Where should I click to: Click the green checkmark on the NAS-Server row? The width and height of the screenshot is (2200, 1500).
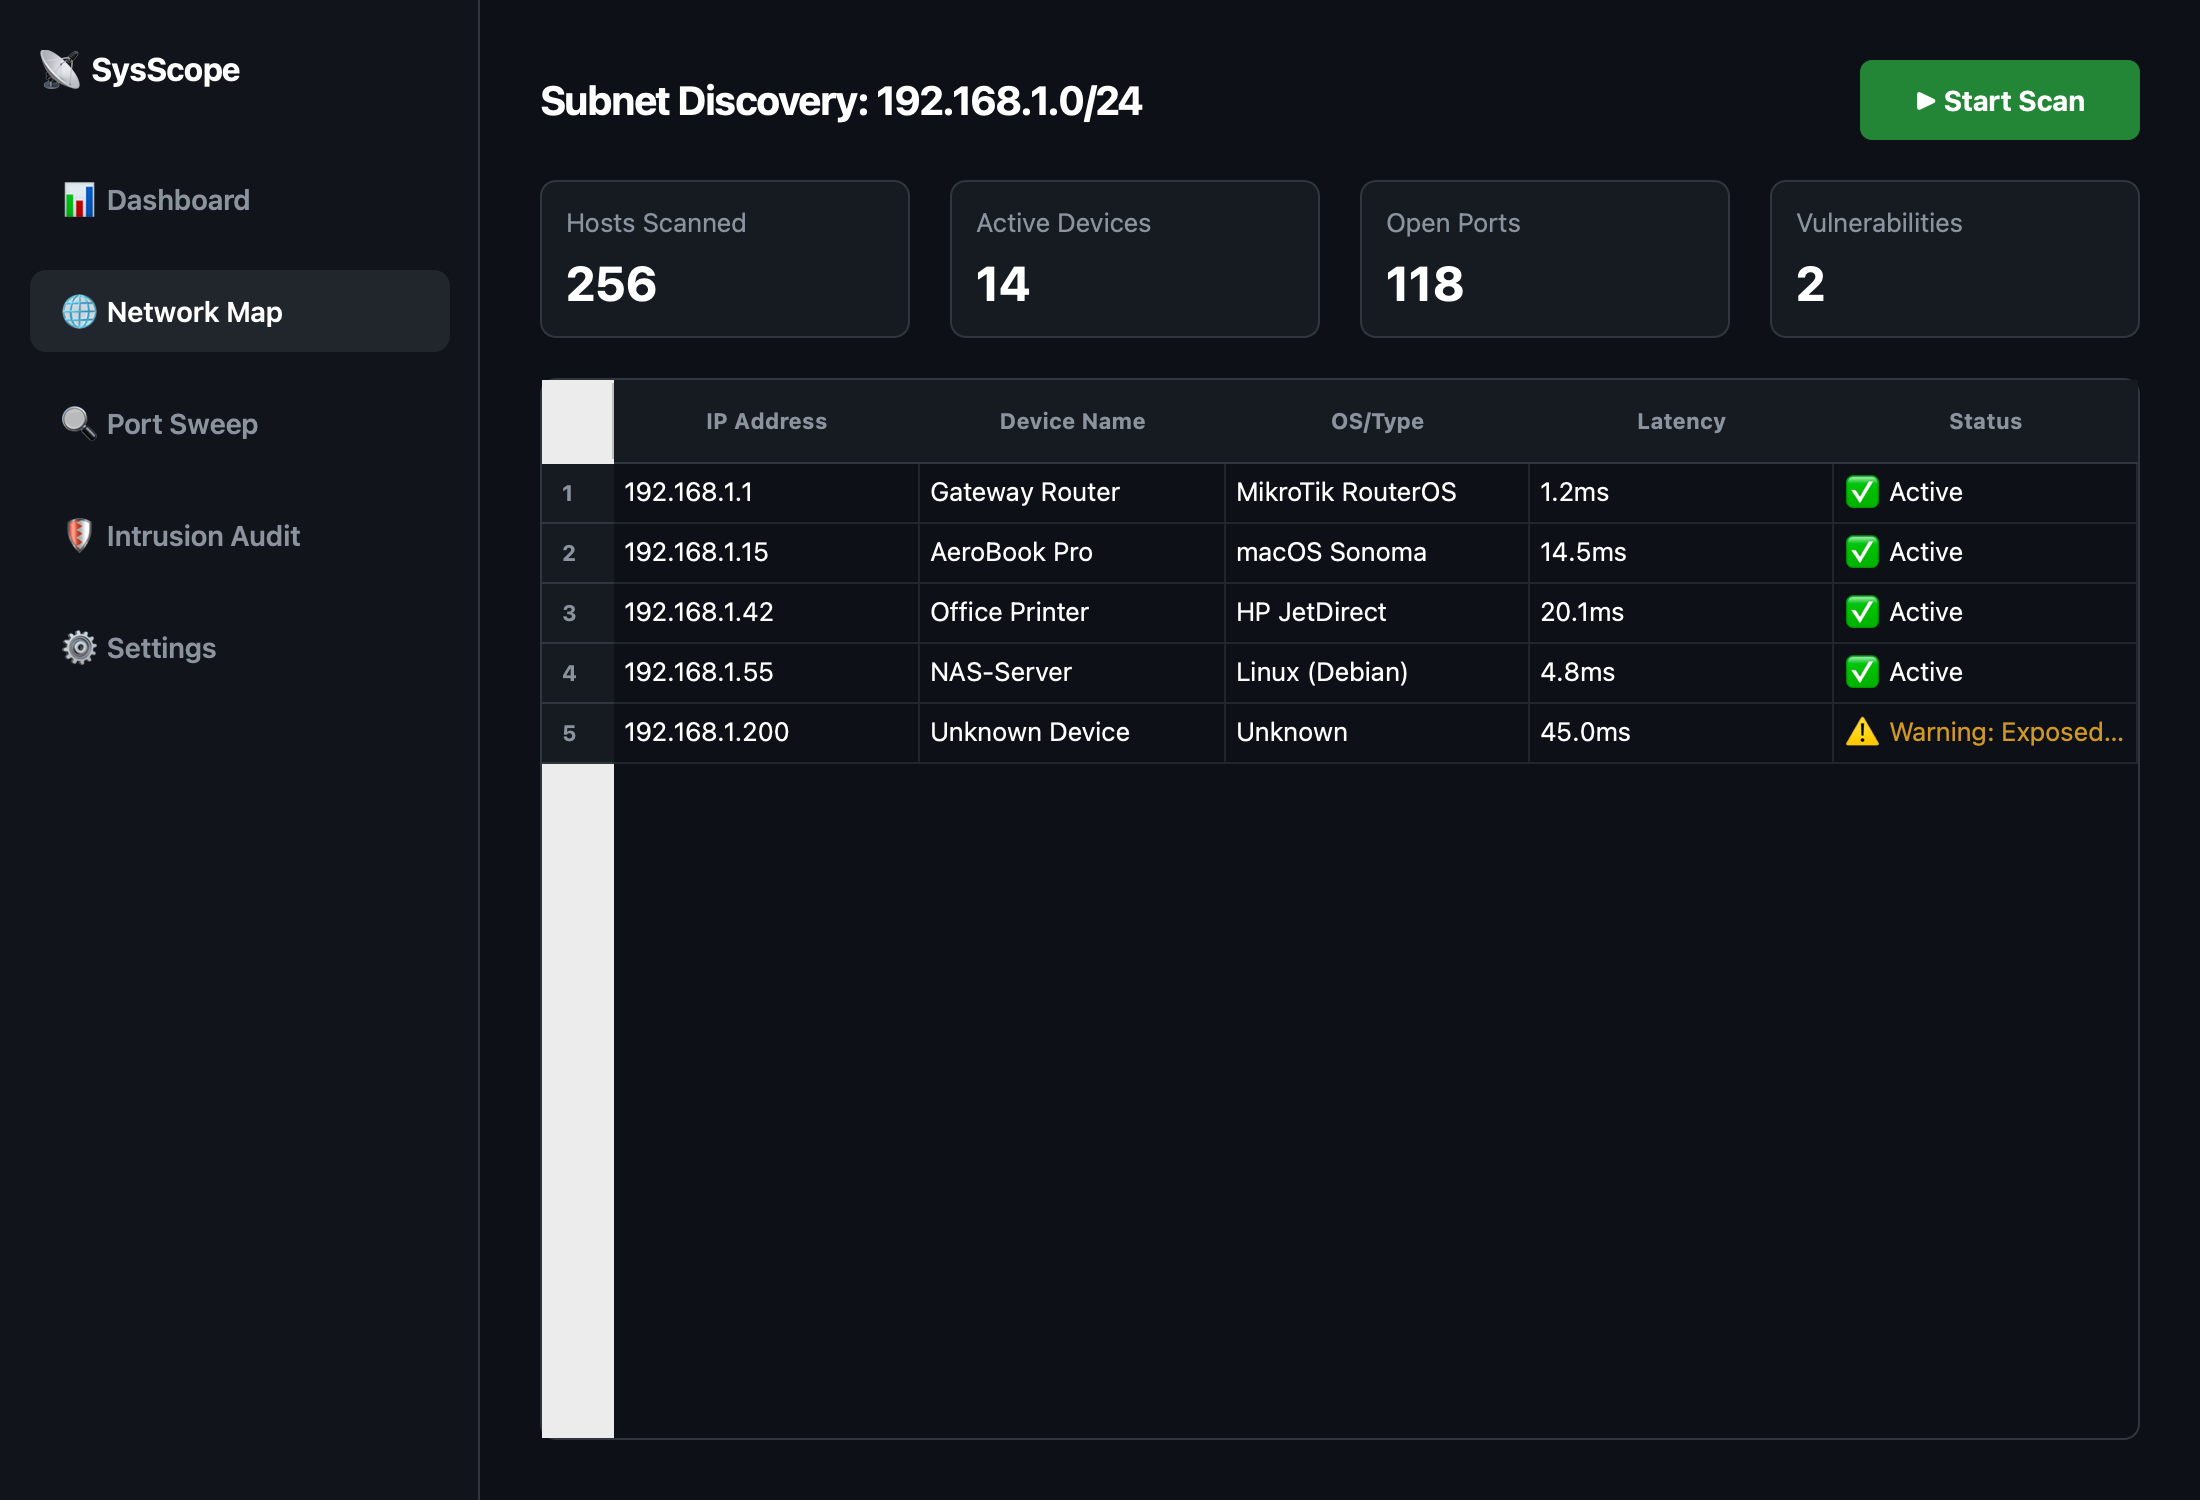(x=1861, y=671)
